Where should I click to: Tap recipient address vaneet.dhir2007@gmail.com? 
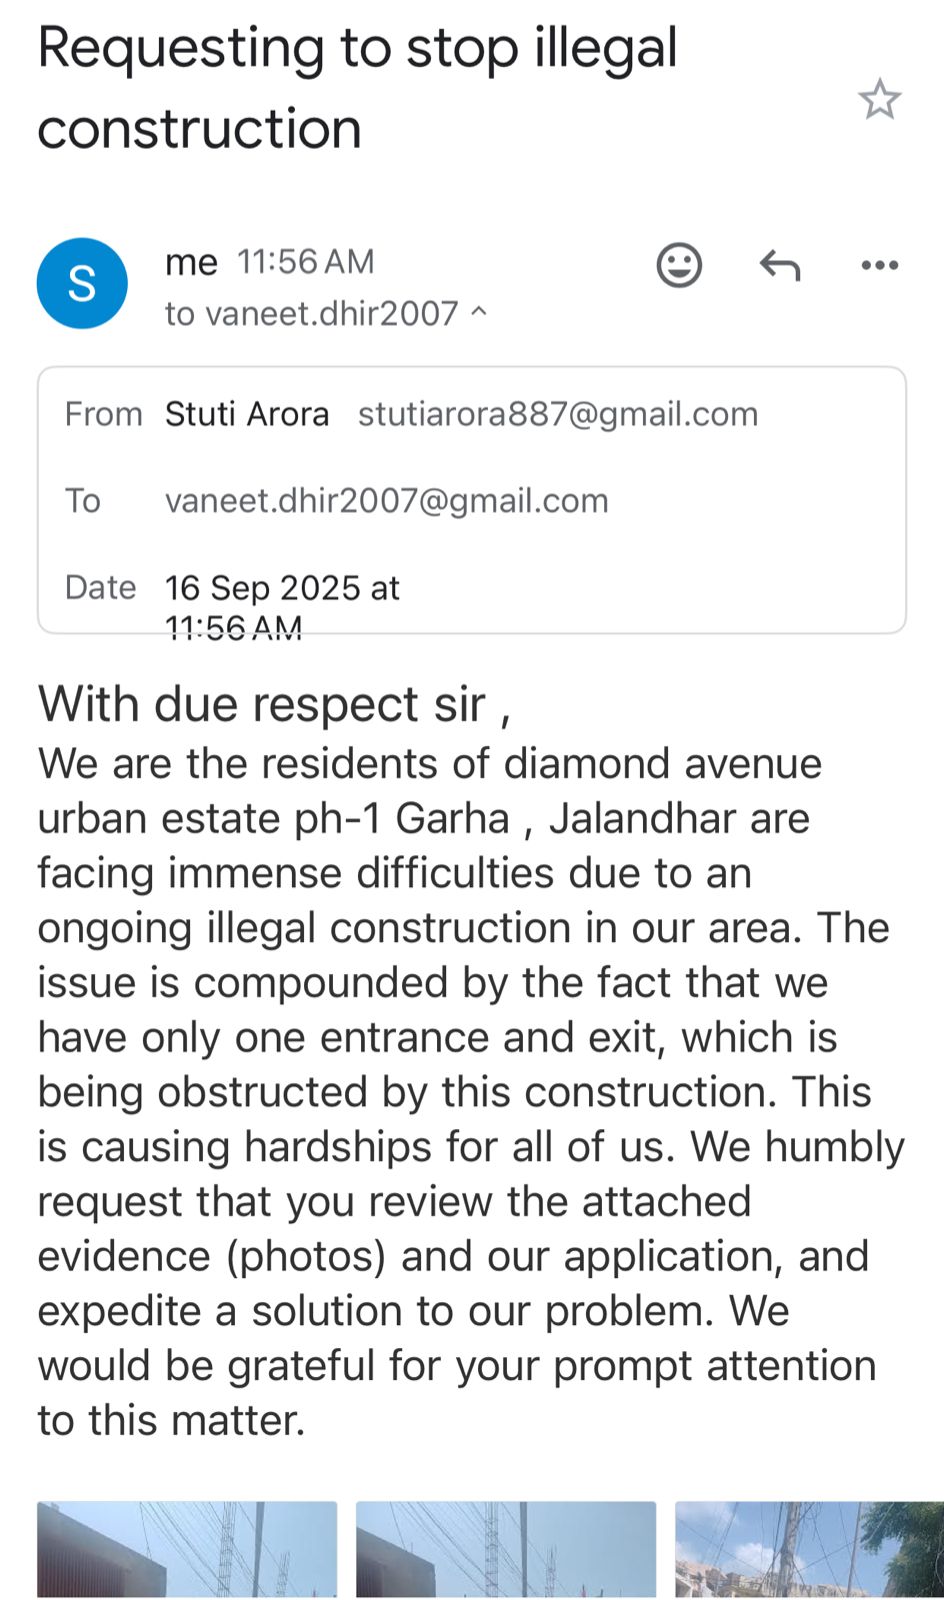(386, 500)
